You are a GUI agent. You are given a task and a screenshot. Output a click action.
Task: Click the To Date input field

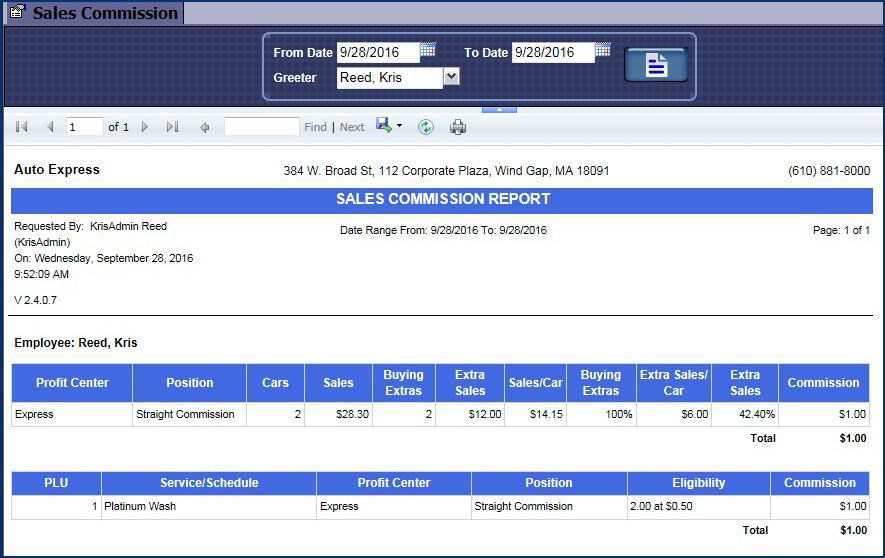pyautogui.click(x=552, y=52)
